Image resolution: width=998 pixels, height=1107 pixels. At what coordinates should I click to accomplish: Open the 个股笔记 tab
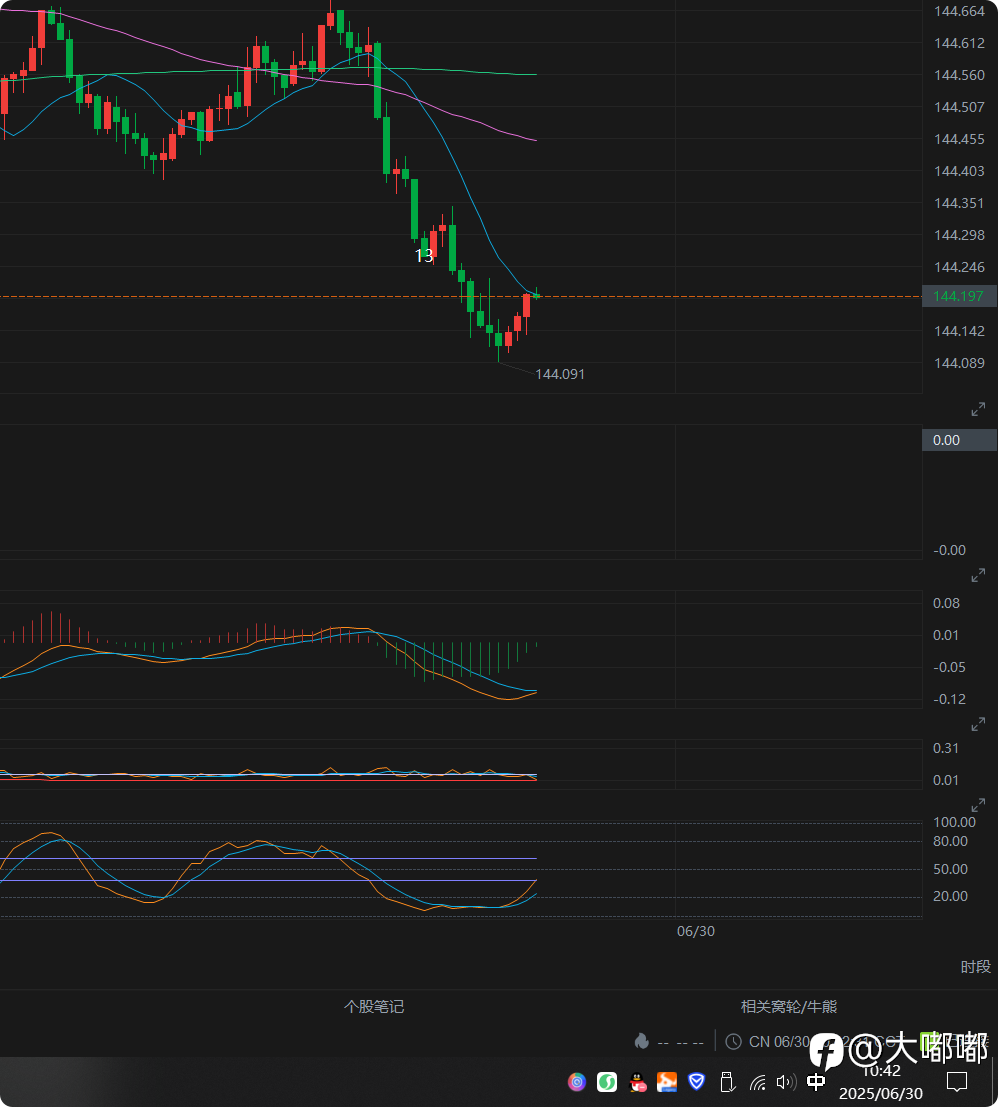[x=374, y=1007]
